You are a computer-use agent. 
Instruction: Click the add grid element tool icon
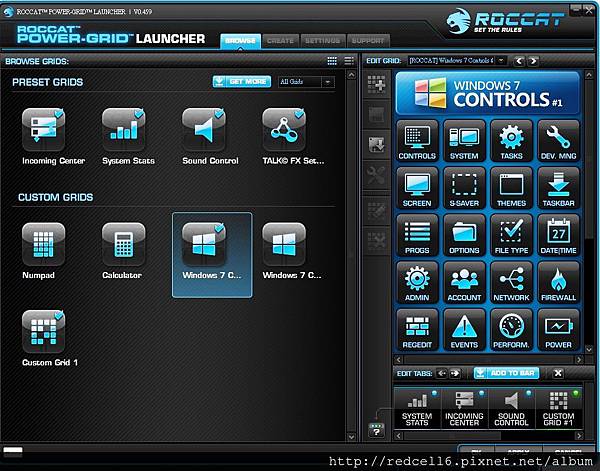(x=377, y=85)
